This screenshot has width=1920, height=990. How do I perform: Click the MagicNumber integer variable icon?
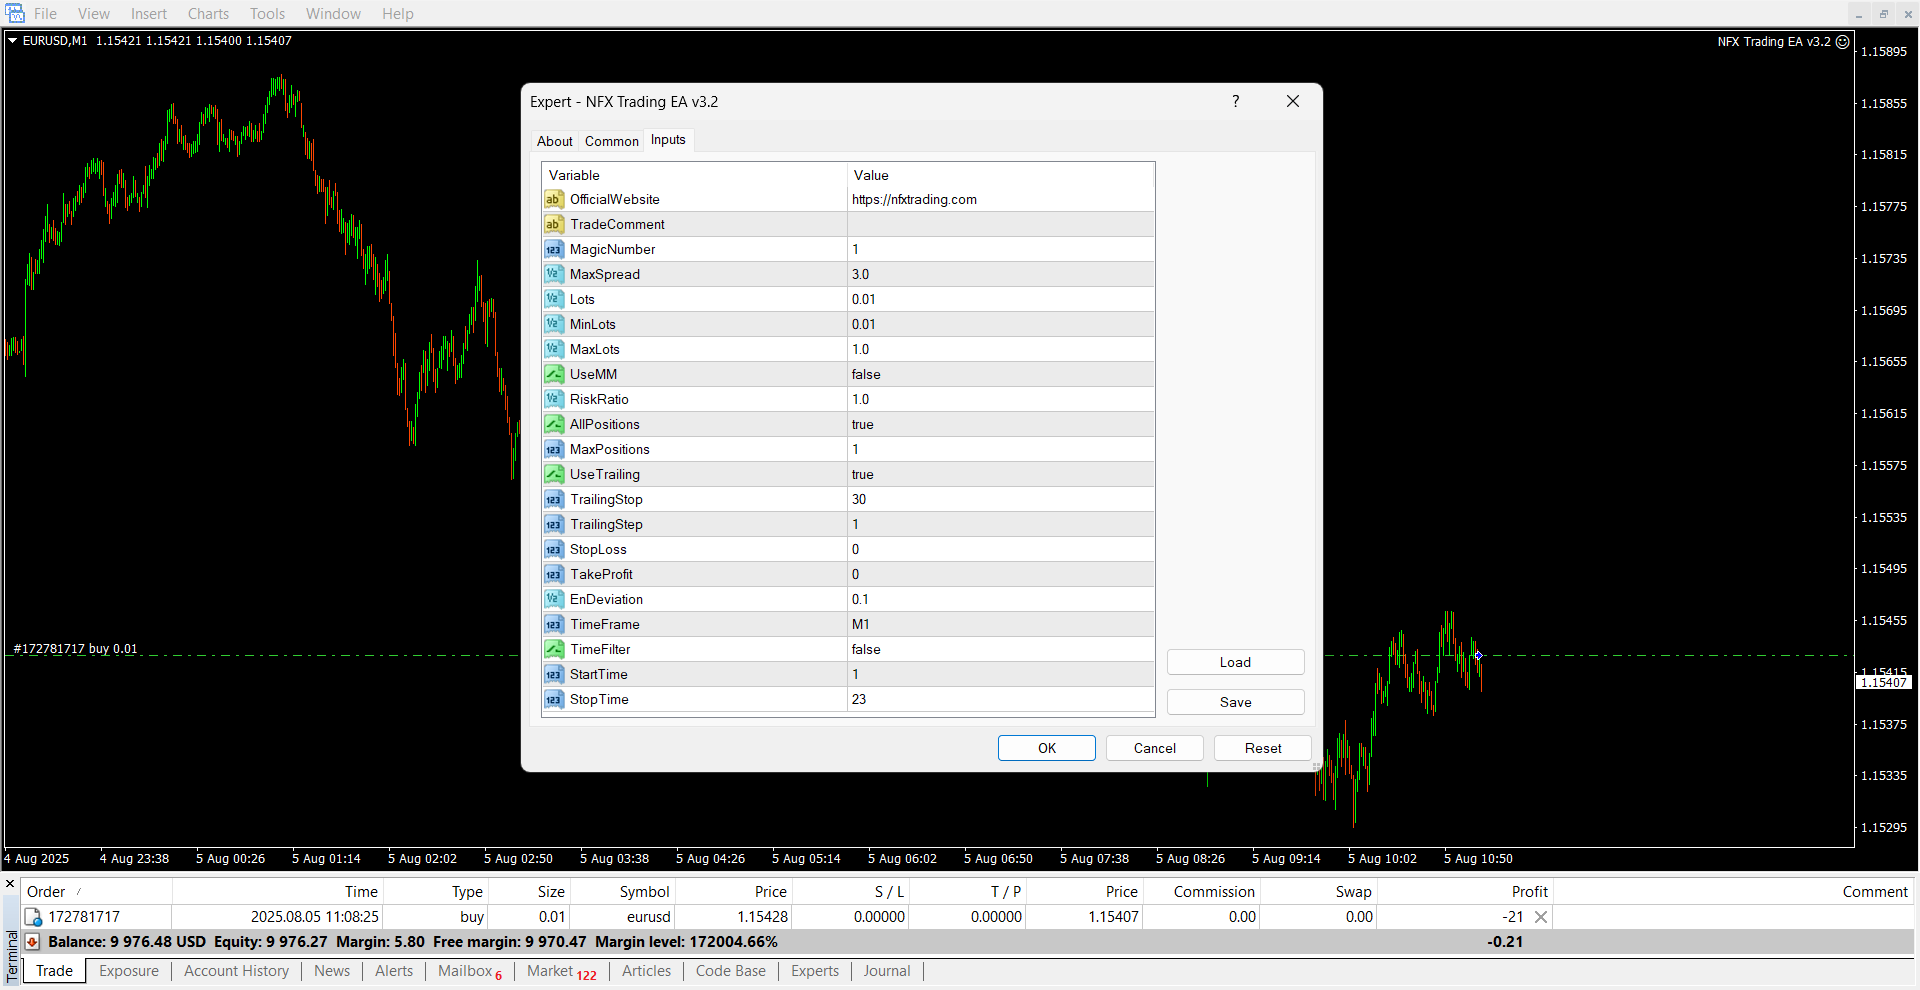click(x=553, y=250)
